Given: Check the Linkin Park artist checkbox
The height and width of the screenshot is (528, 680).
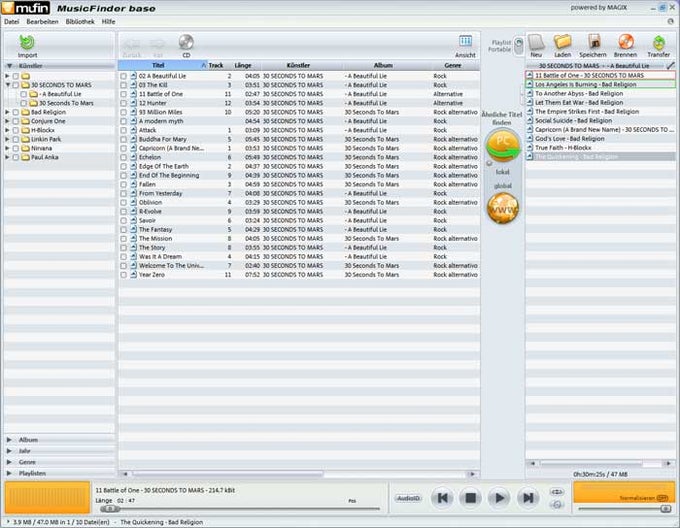Looking at the screenshot, I should click(16, 139).
